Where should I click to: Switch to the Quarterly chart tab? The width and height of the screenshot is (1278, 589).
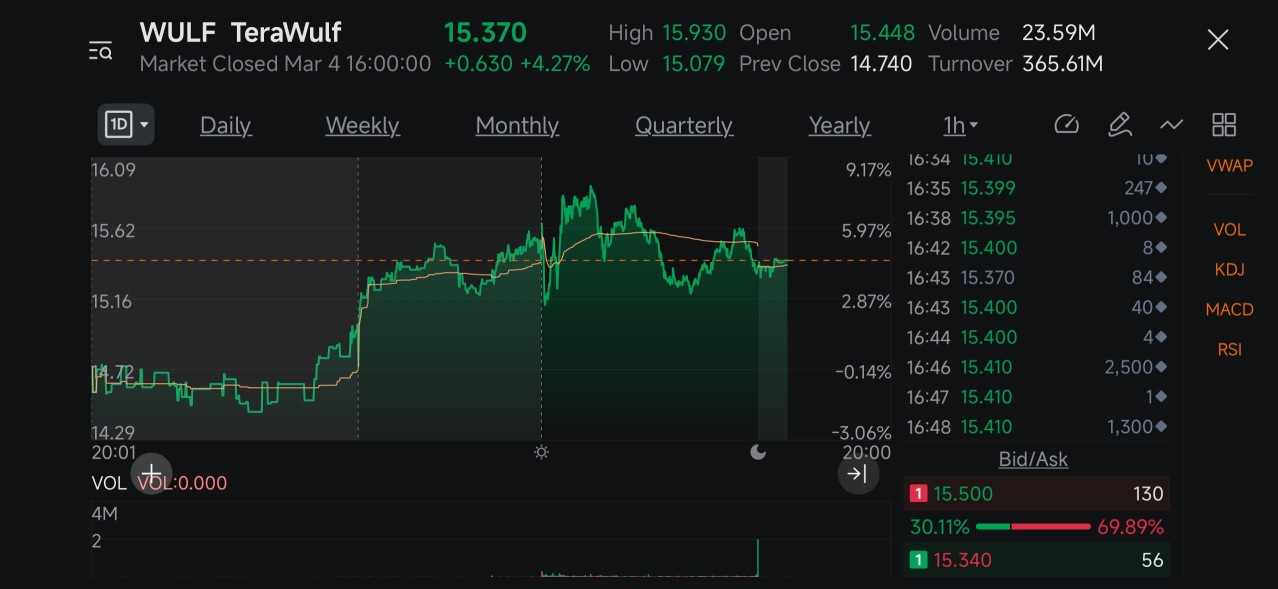pyautogui.click(x=684, y=126)
